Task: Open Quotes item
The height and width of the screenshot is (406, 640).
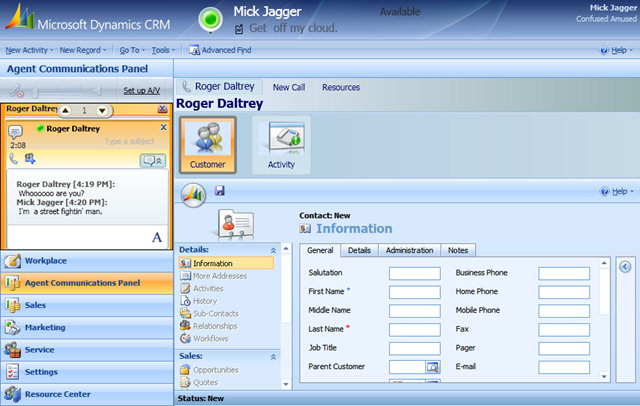Action: 199,382
